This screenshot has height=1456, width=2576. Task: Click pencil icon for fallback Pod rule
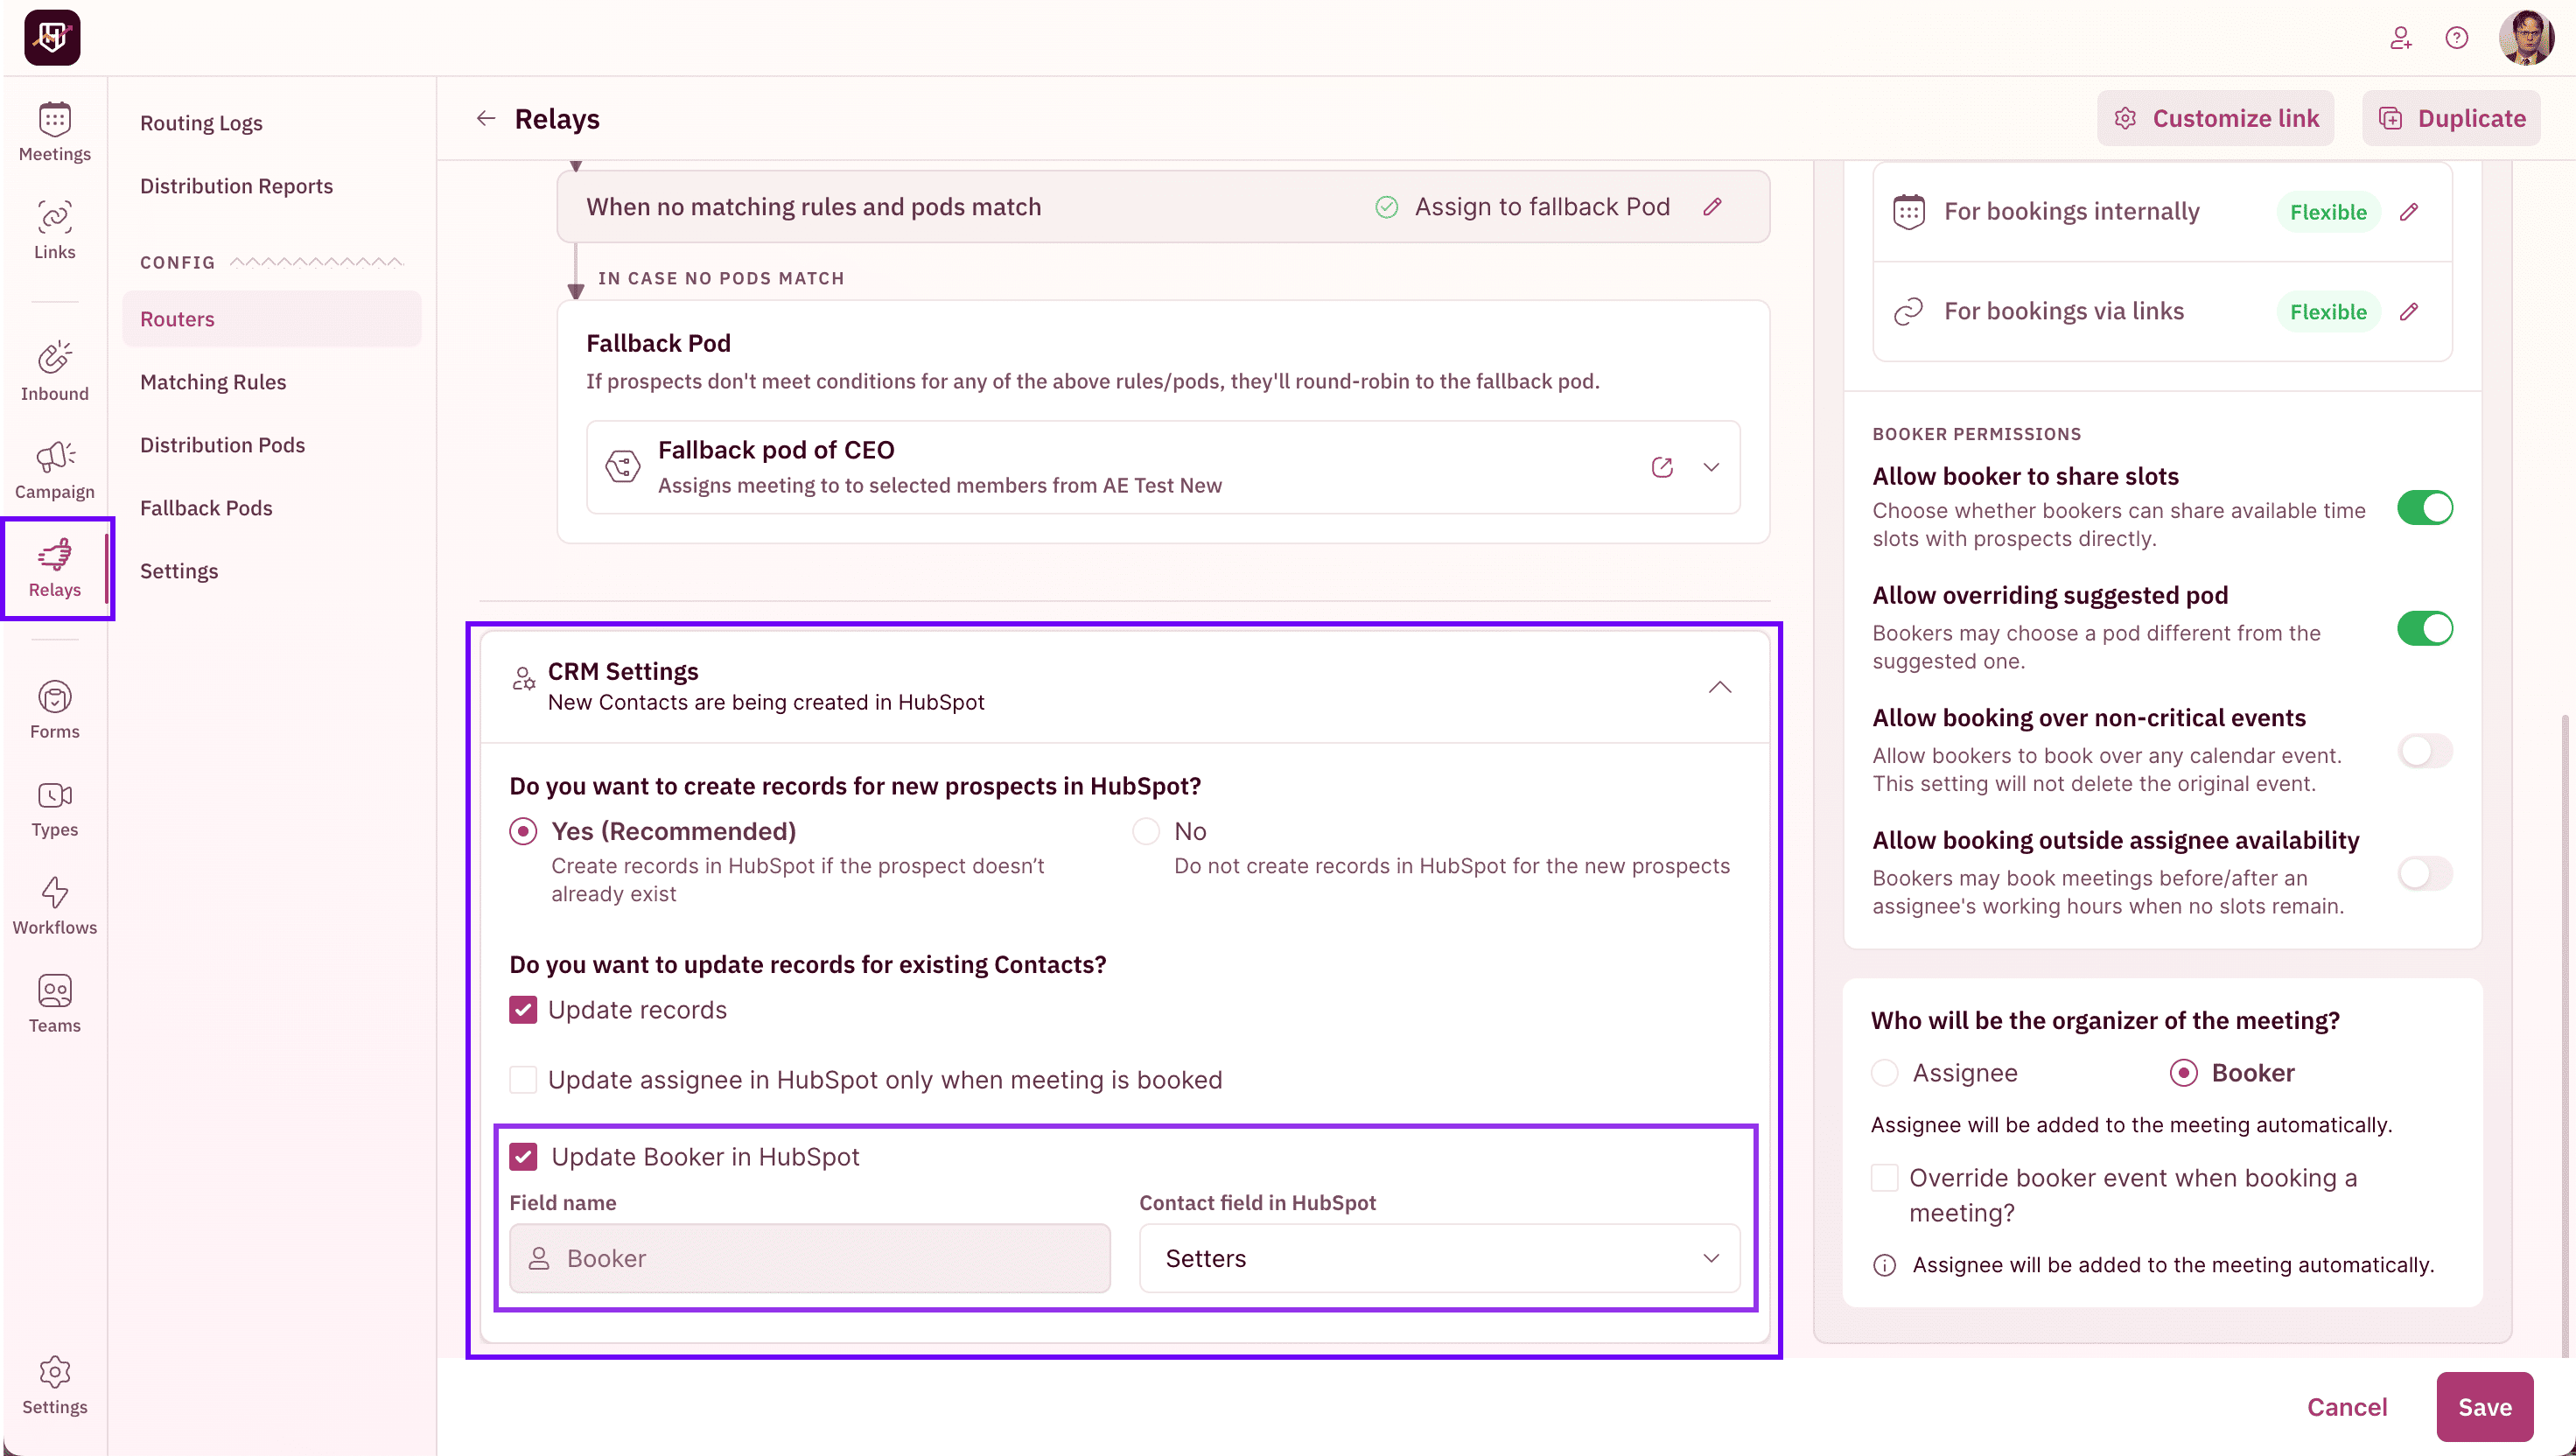coord(1712,207)
